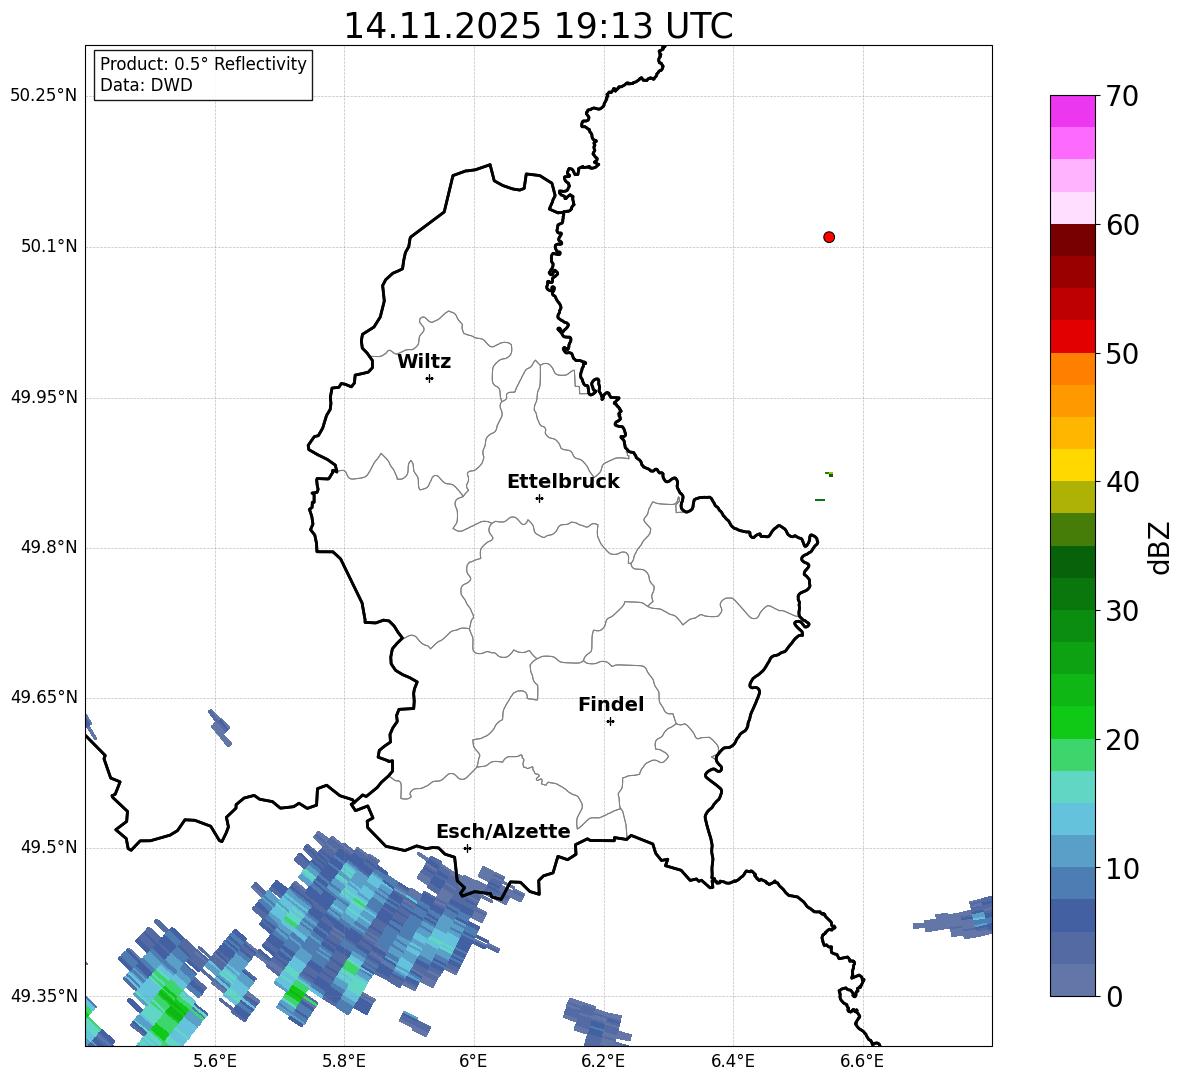Click the colorbar tick label 50
The width and height of the screenshot is (1184, 1081).
click(1122, 354)
